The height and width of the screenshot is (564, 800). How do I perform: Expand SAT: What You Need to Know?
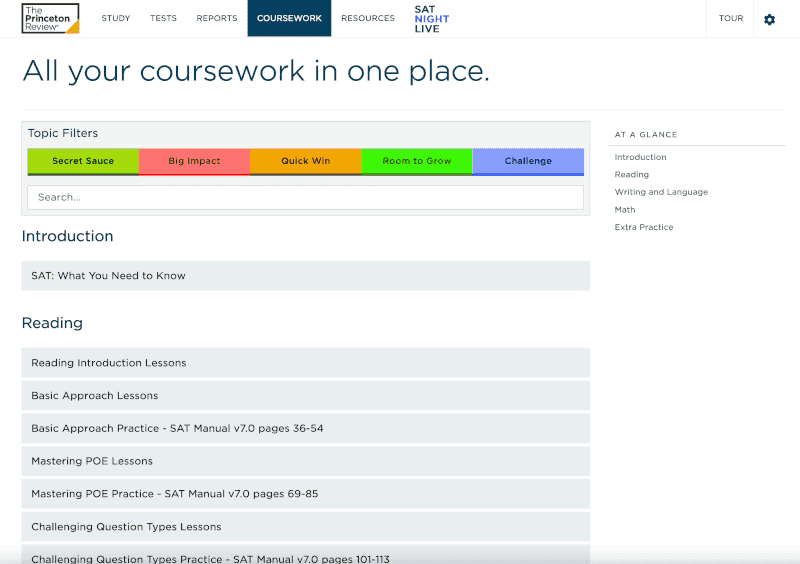tap(305, 276)
